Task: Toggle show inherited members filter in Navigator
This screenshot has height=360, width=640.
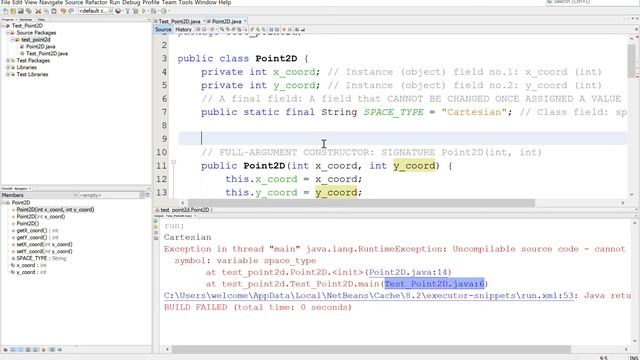Action: point(5,350)
